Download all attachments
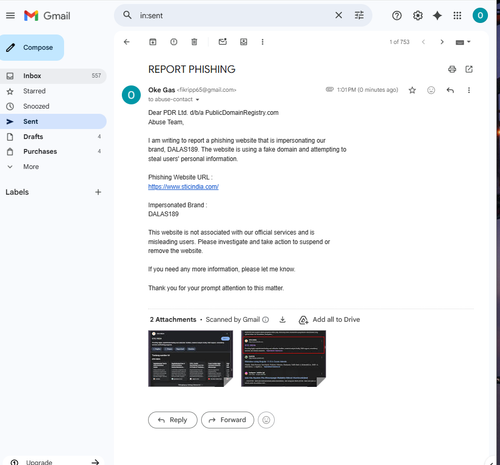 tap(282, 320)
